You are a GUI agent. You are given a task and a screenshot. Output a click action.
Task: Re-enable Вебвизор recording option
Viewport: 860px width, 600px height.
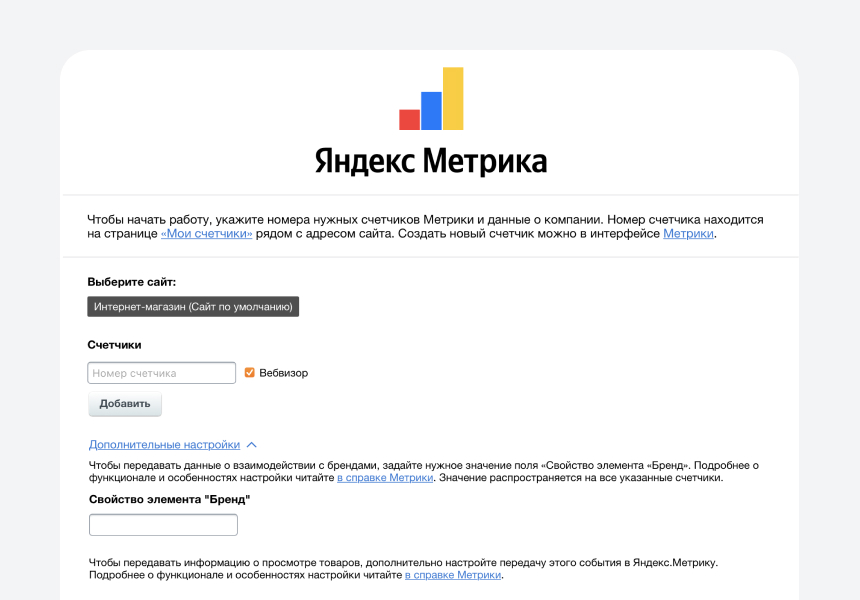pyautogui.click(x=249, y=372)
